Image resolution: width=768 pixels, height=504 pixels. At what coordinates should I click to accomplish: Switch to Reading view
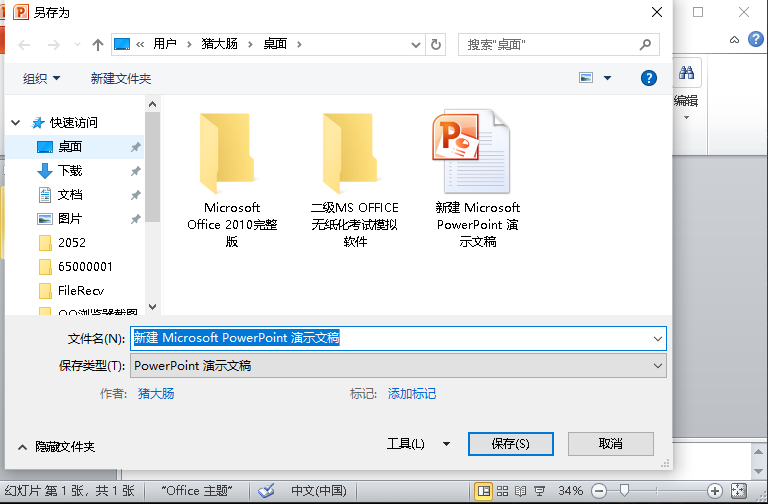521,491
